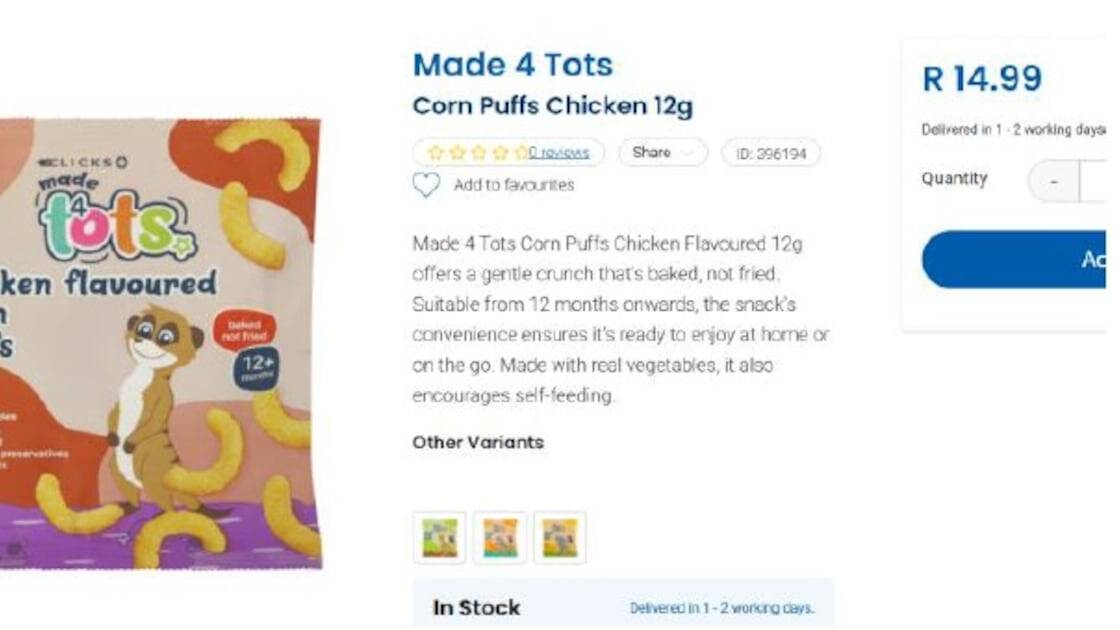Select the third rating star
Image resolution: width=1120 pixels, height=630 pixels.
pos(479,153)
